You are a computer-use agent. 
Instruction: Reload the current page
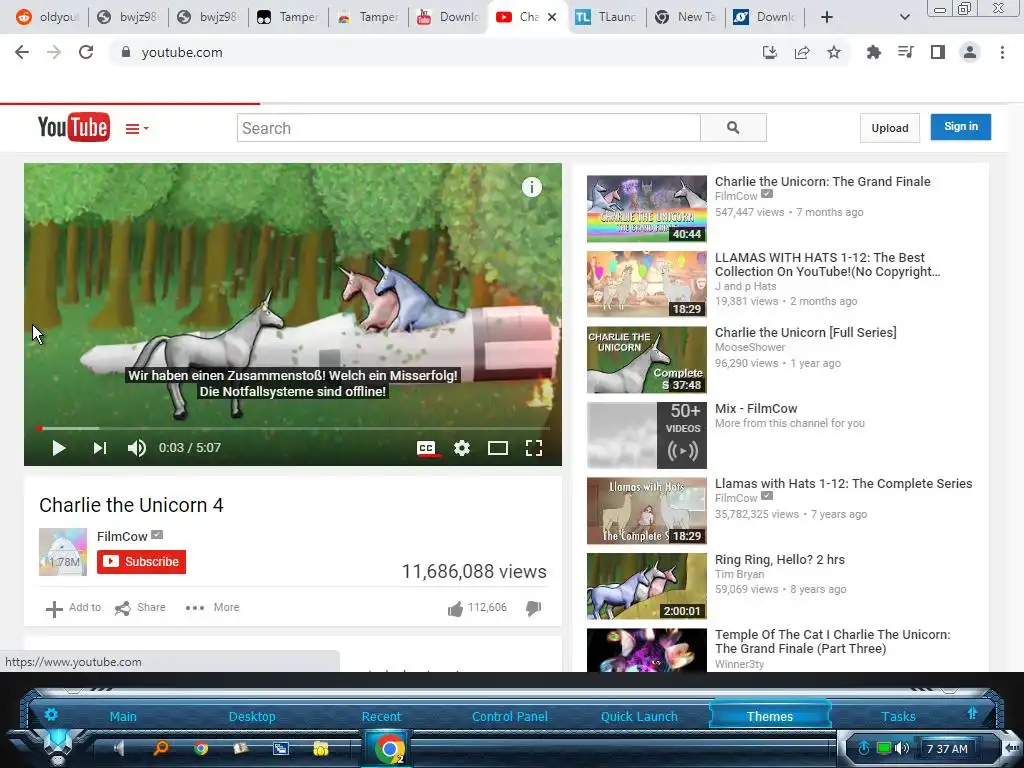[x=86, y=52]
